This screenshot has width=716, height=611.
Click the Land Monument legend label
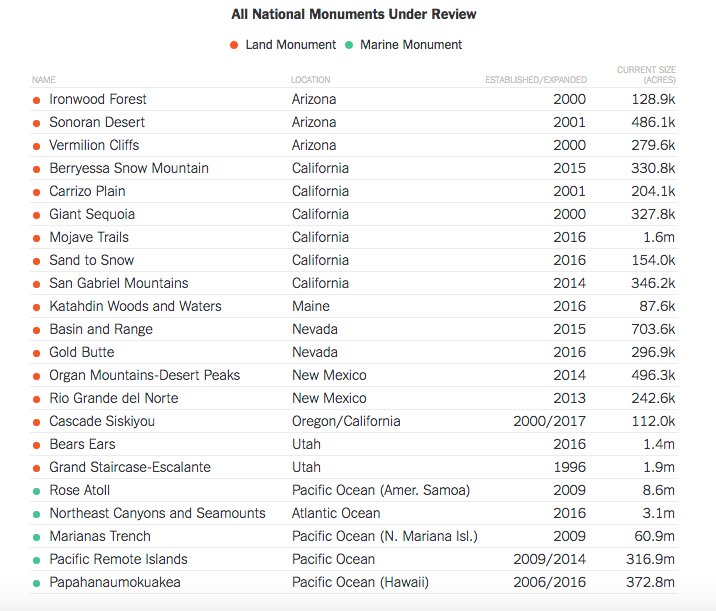(x=290, y=45)
